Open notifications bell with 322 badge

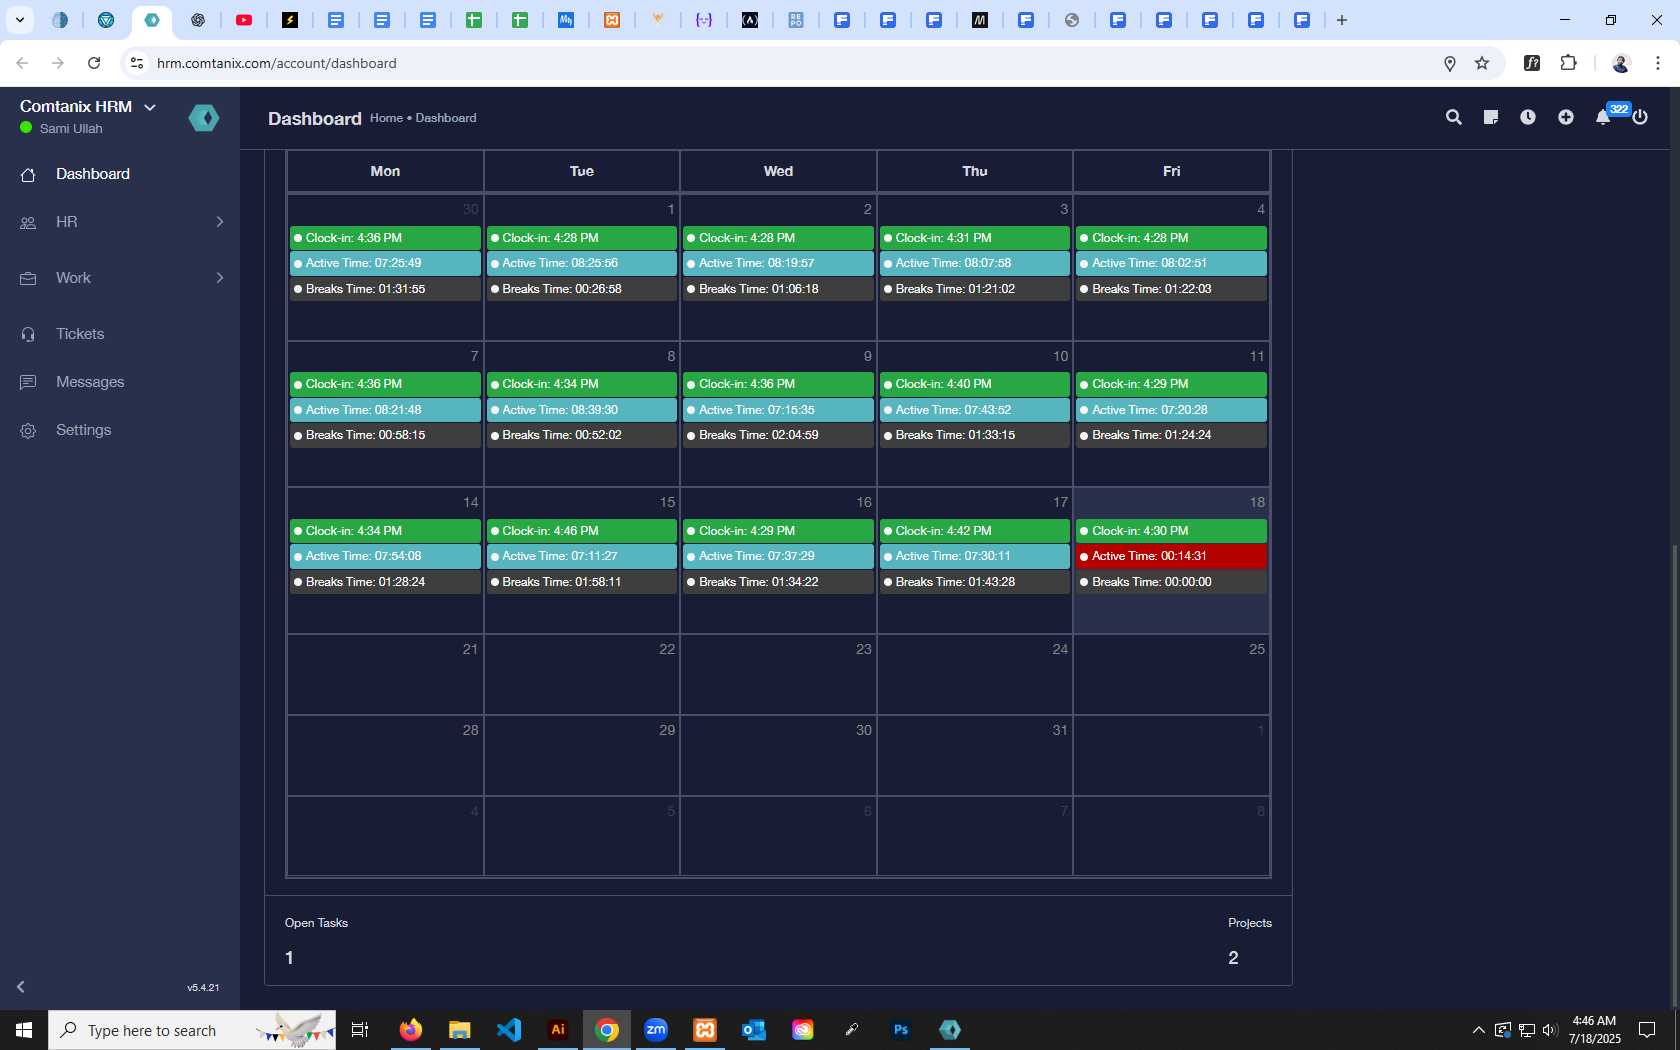tap(1603, 117)
